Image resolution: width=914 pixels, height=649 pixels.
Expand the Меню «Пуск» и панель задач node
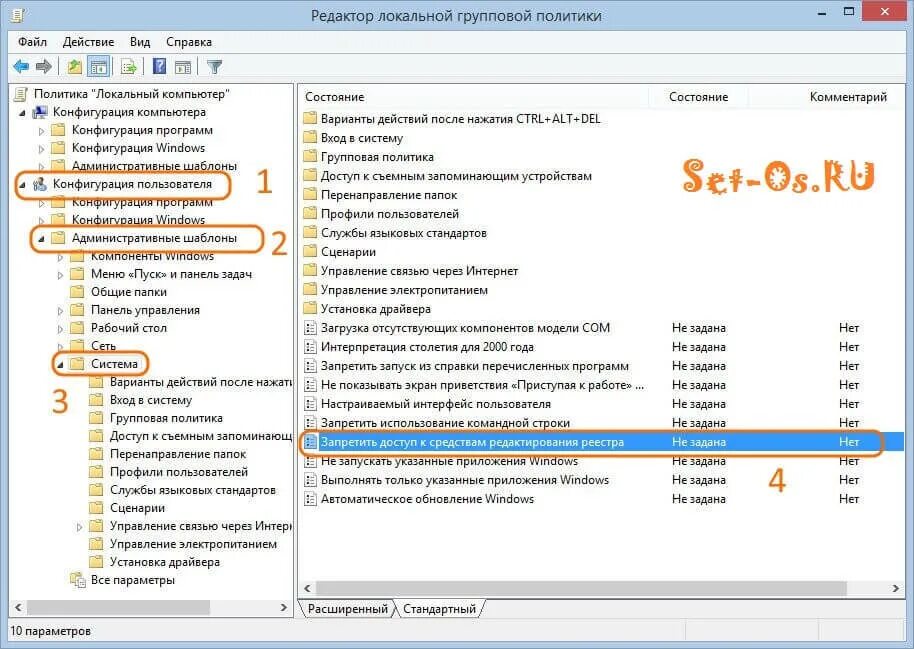point(61,275)
